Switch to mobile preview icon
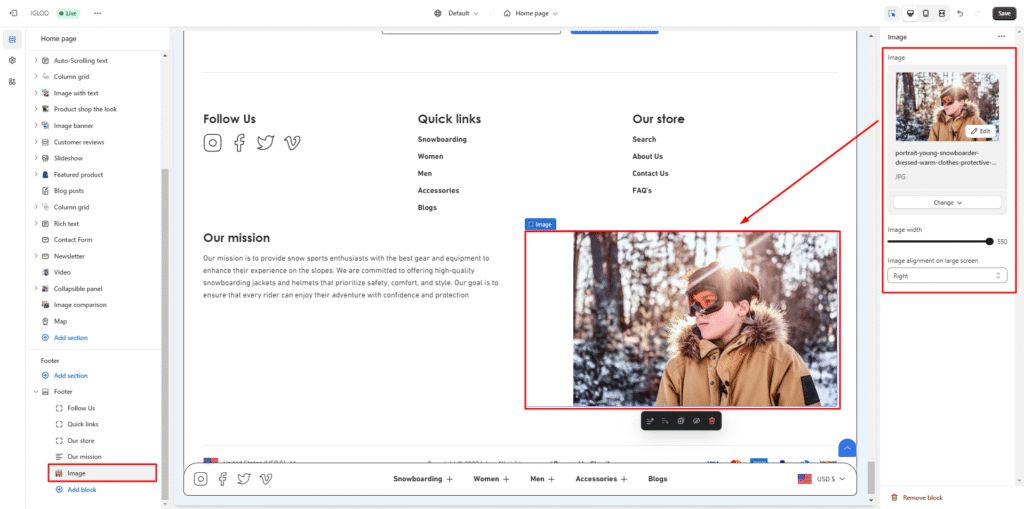This screenshot has height=509, width=1024. pos(926,13)
